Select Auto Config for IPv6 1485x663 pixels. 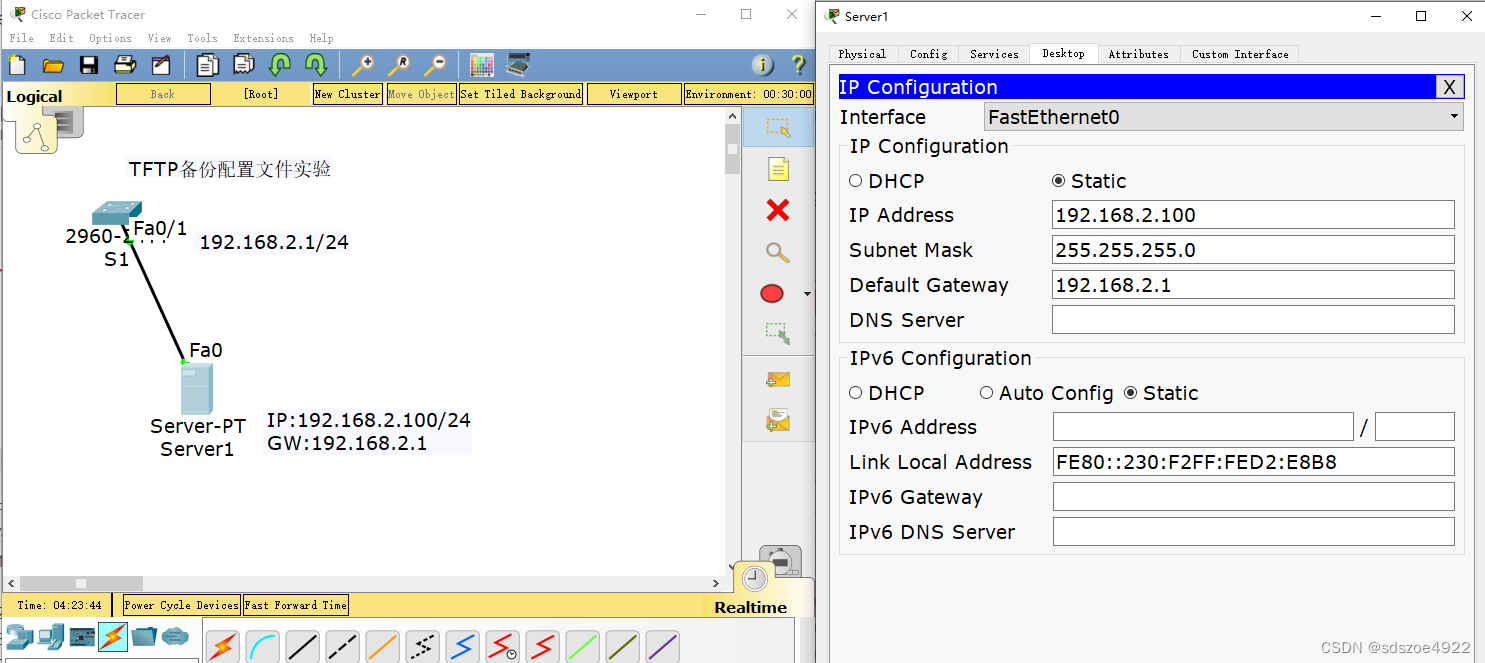tap(987, 393)
